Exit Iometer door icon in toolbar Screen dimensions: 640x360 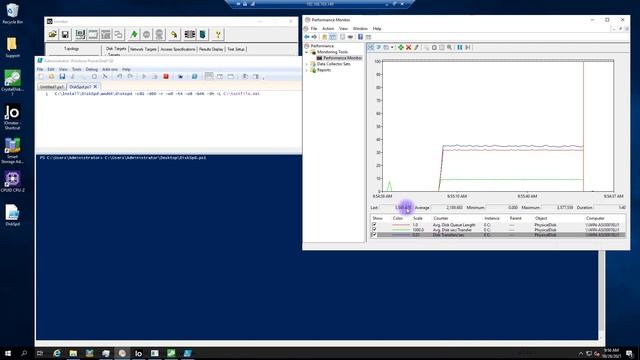[203, 35]
